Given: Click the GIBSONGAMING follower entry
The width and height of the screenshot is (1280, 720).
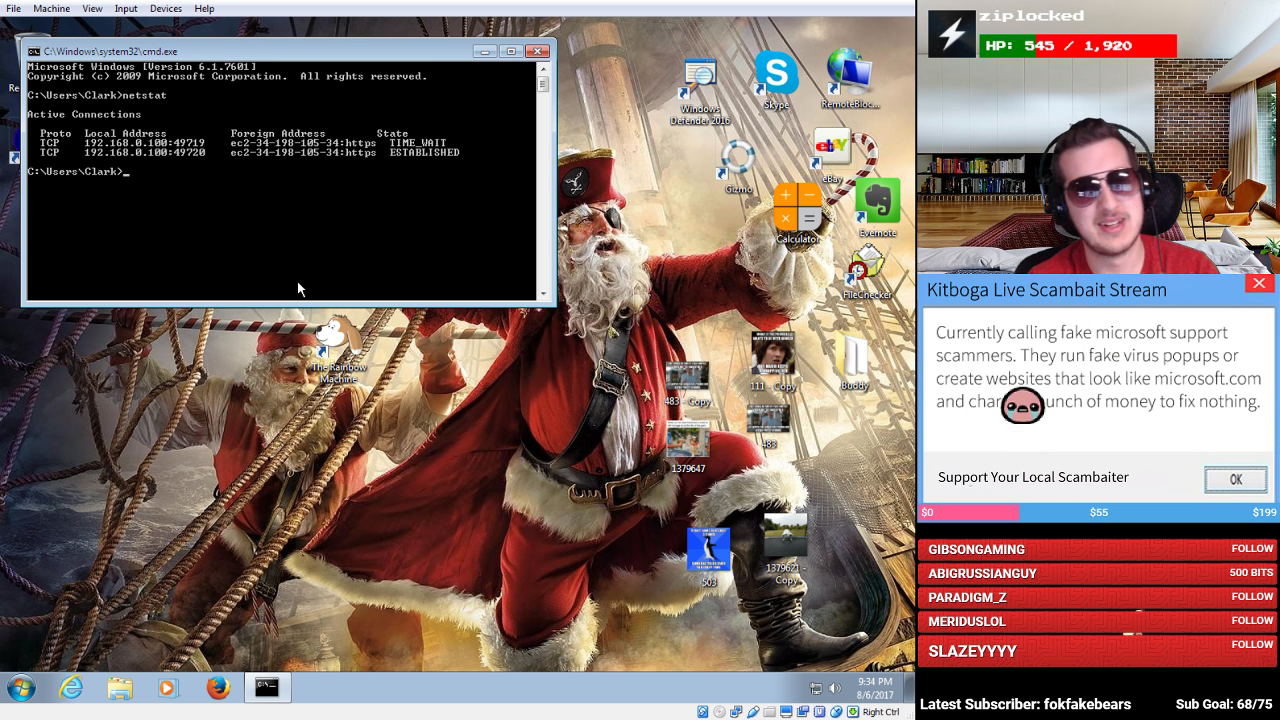Looking at the screenshot, I should click(1099, 549).
